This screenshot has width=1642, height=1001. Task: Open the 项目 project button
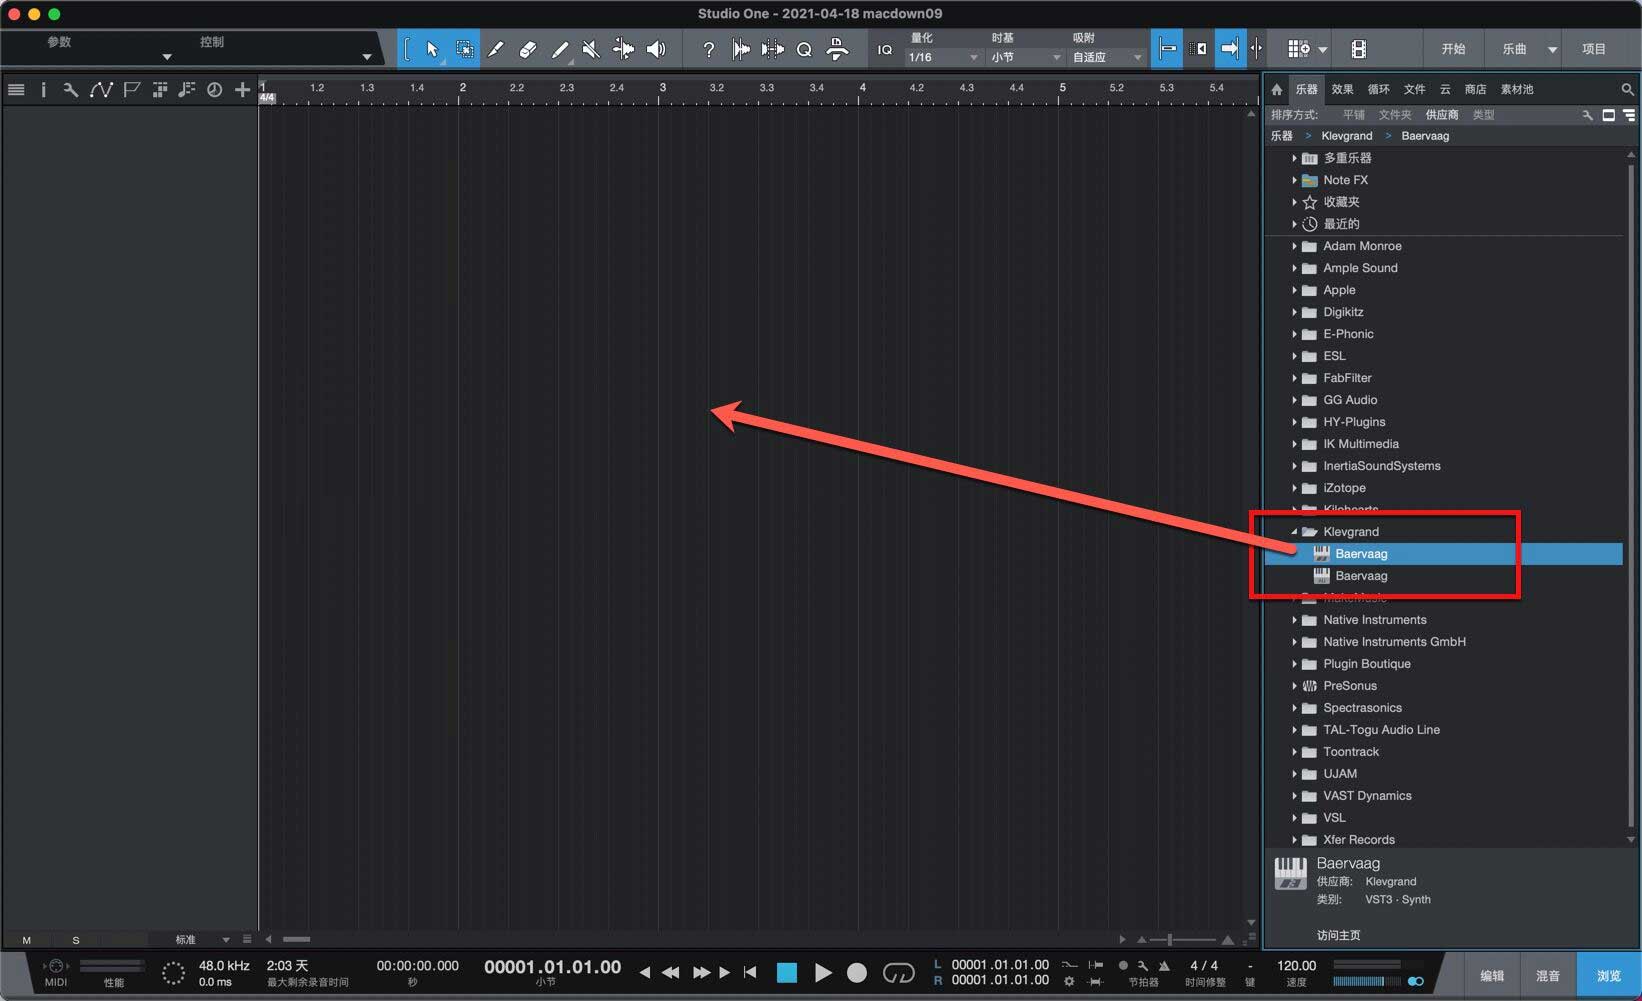click(1593, 49)
